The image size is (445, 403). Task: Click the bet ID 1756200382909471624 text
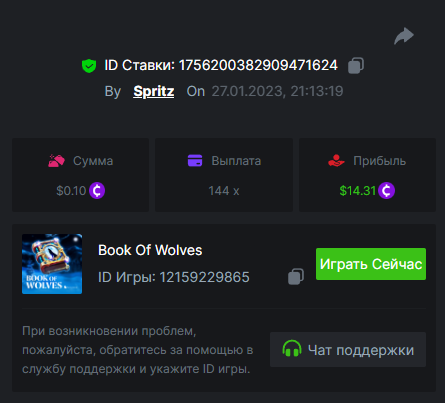tap(258, 65)
